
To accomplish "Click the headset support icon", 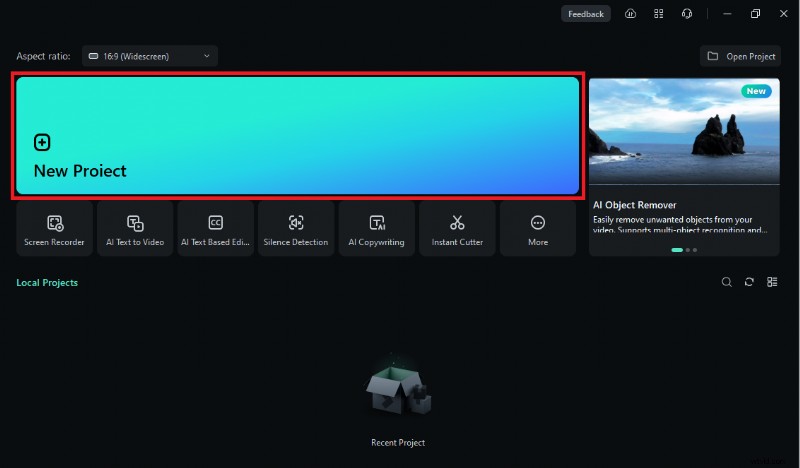I will (687, 14).
